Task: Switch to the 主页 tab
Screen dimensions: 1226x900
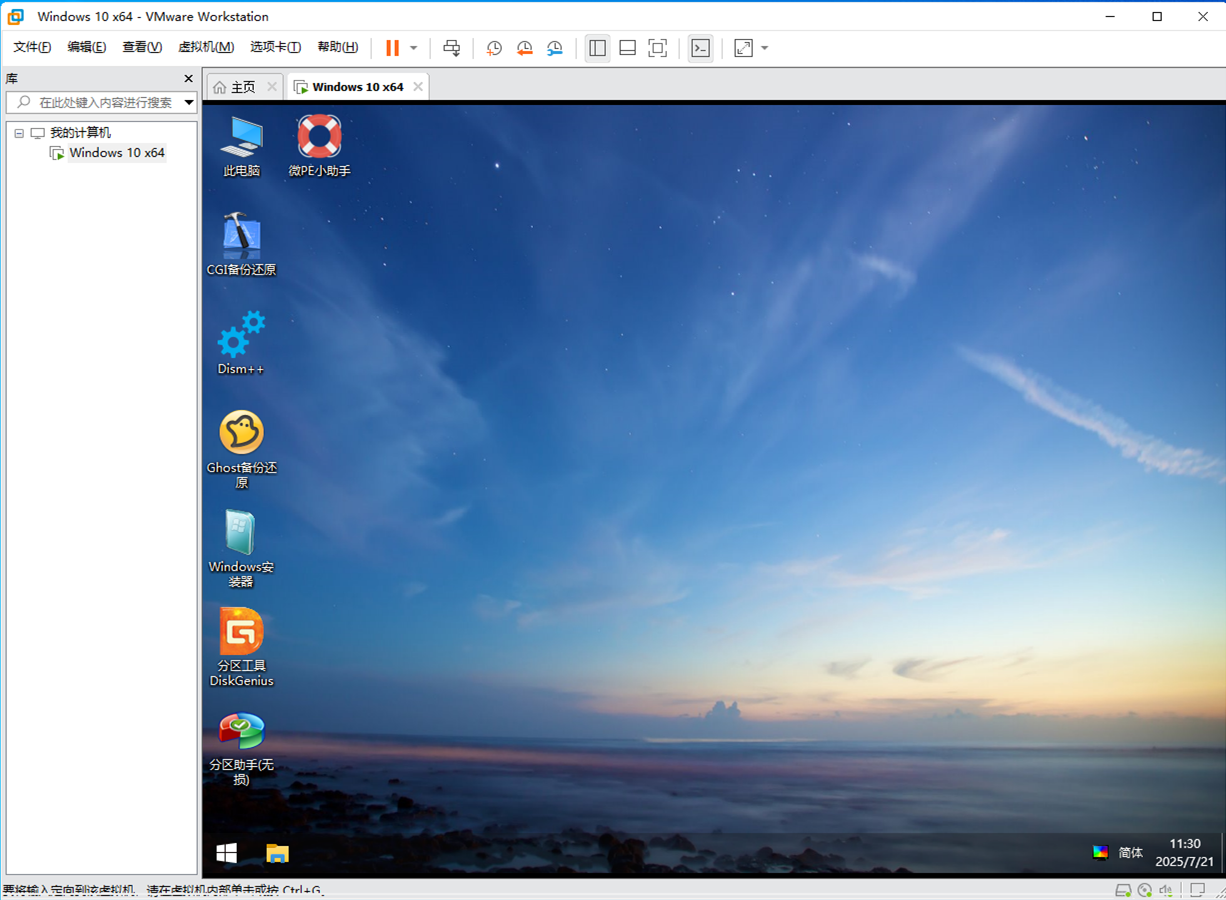Action: (243, 86)
